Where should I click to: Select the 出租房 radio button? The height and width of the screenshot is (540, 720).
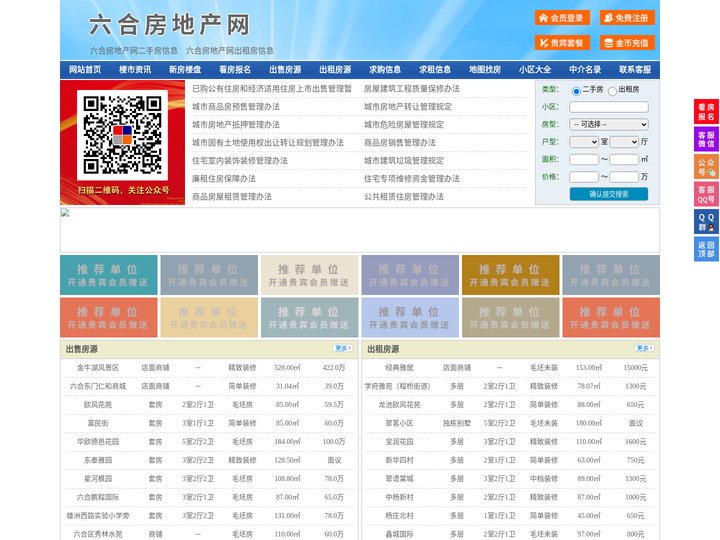[612, 91]
